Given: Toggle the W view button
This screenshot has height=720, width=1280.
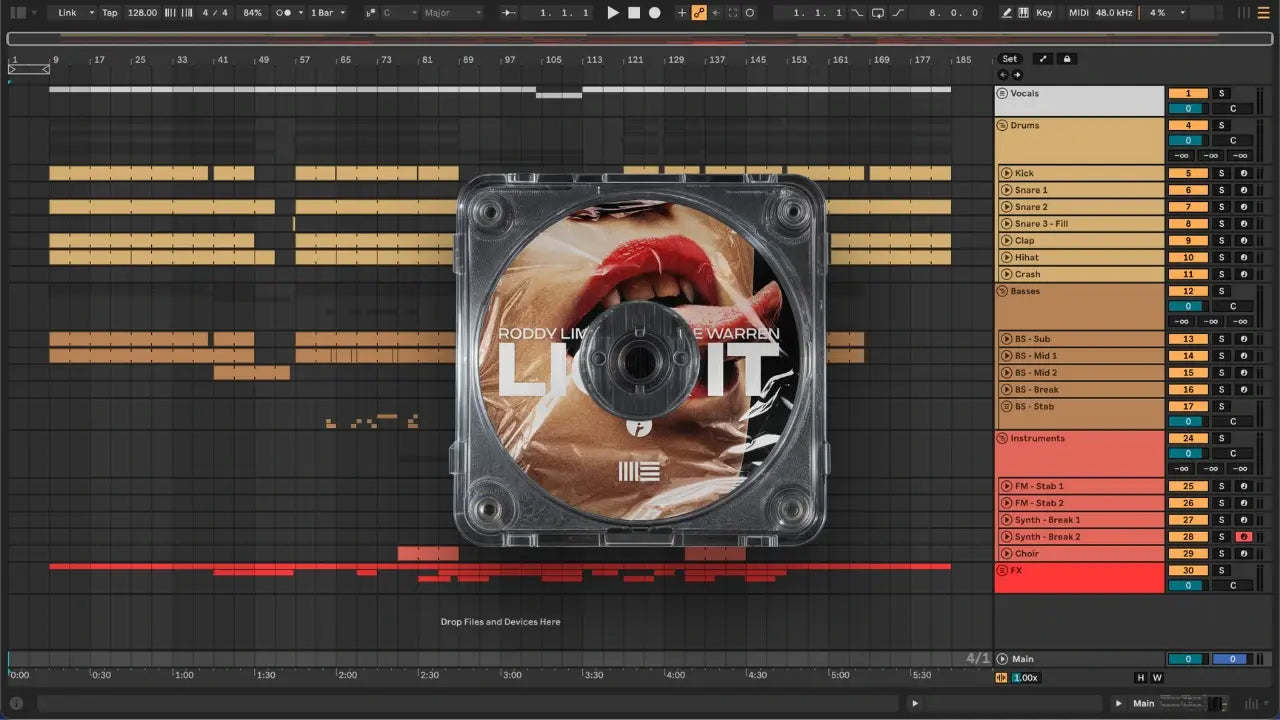Looking at the screenshot, I should 1157,678.
